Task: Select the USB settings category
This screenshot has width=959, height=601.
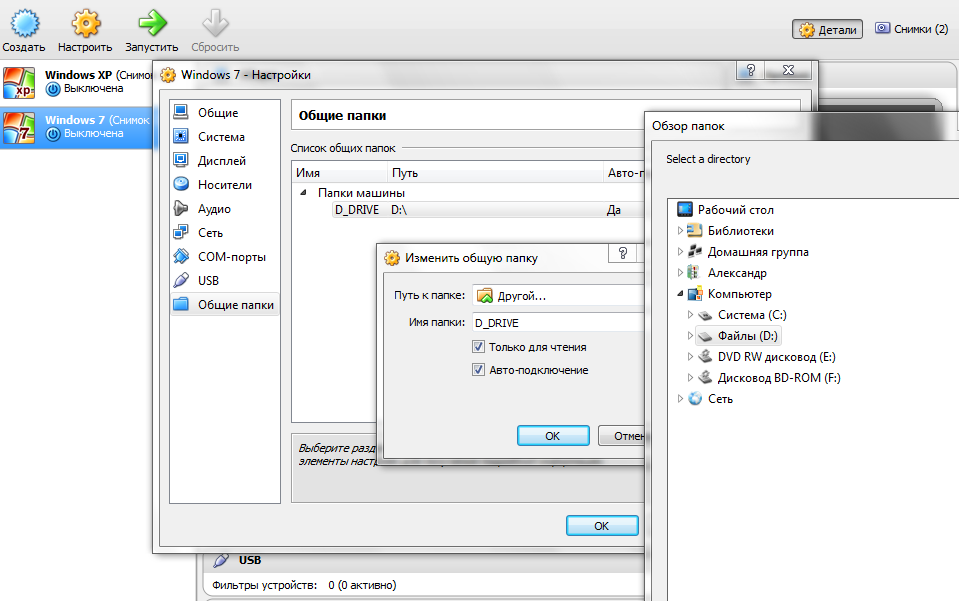Action: point(208,281)
